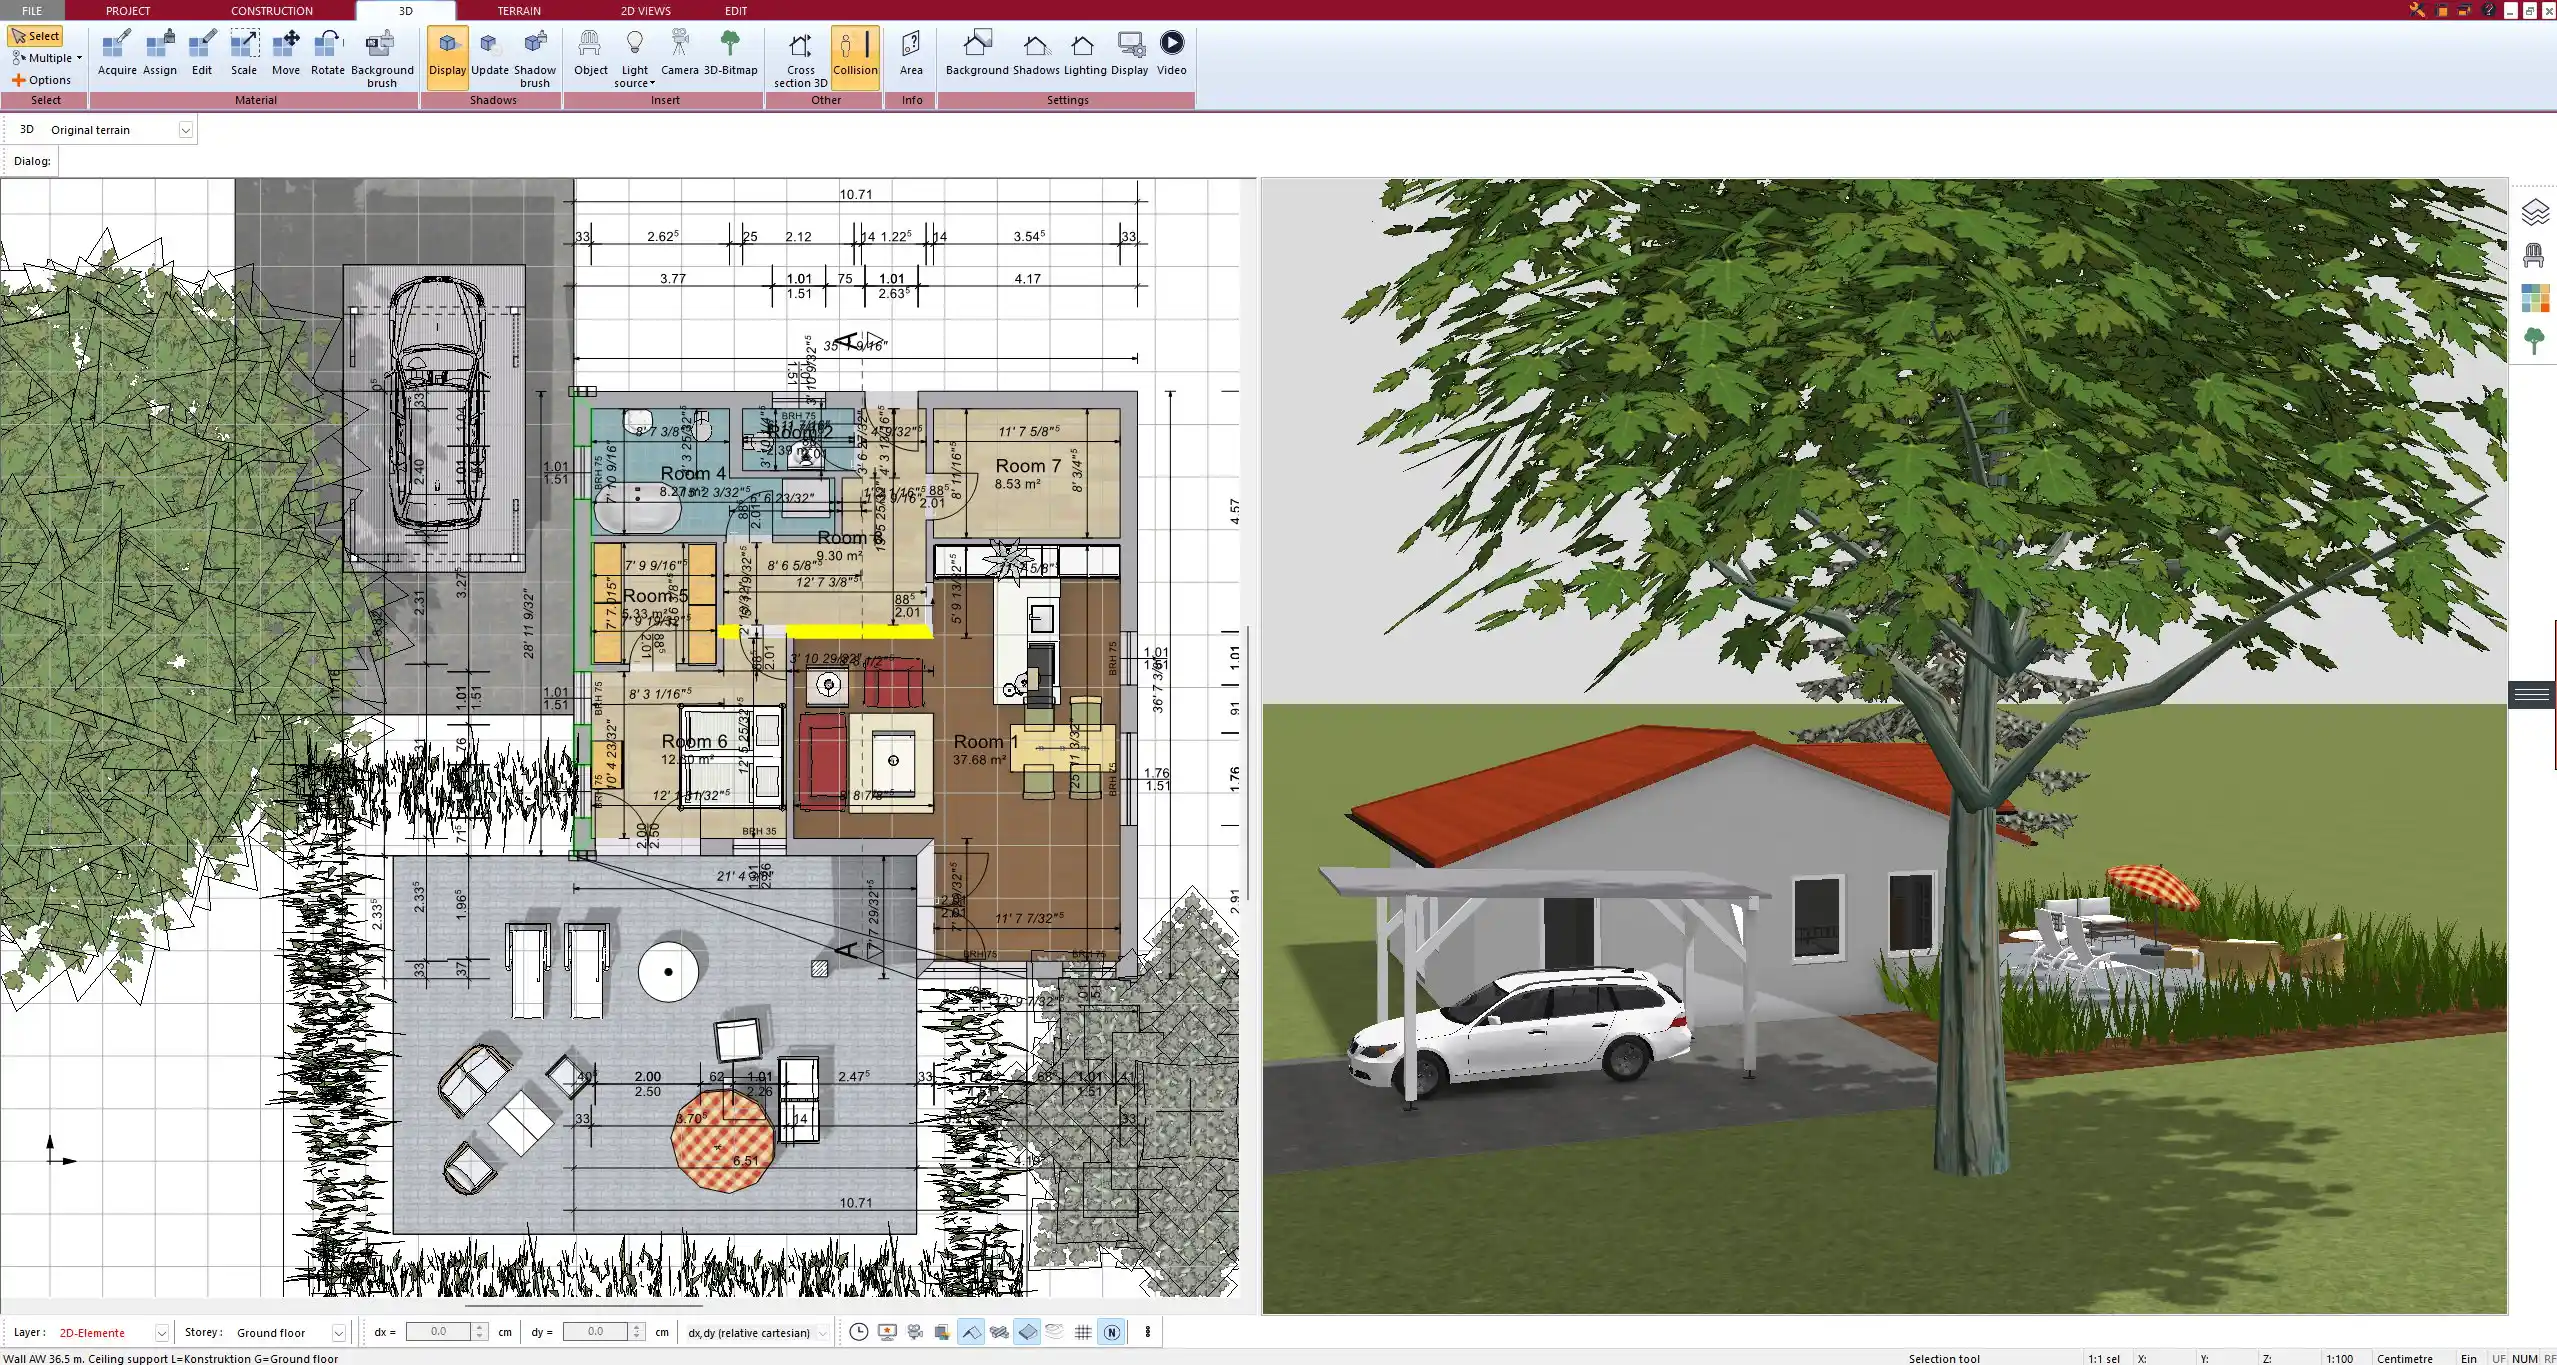This screenshot has height=1365, width=2557.
Task: Open the Storey Ground floor dropdown
Action: point(338,1333)
